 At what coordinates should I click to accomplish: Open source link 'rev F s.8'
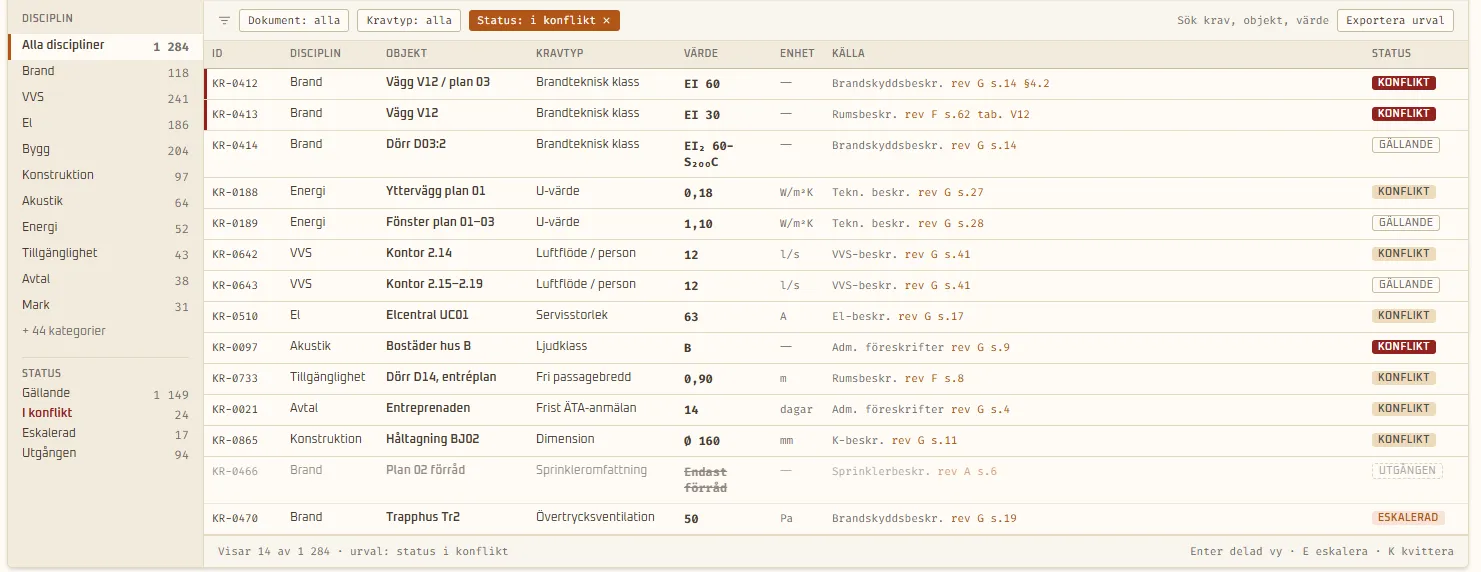(934, 379)
